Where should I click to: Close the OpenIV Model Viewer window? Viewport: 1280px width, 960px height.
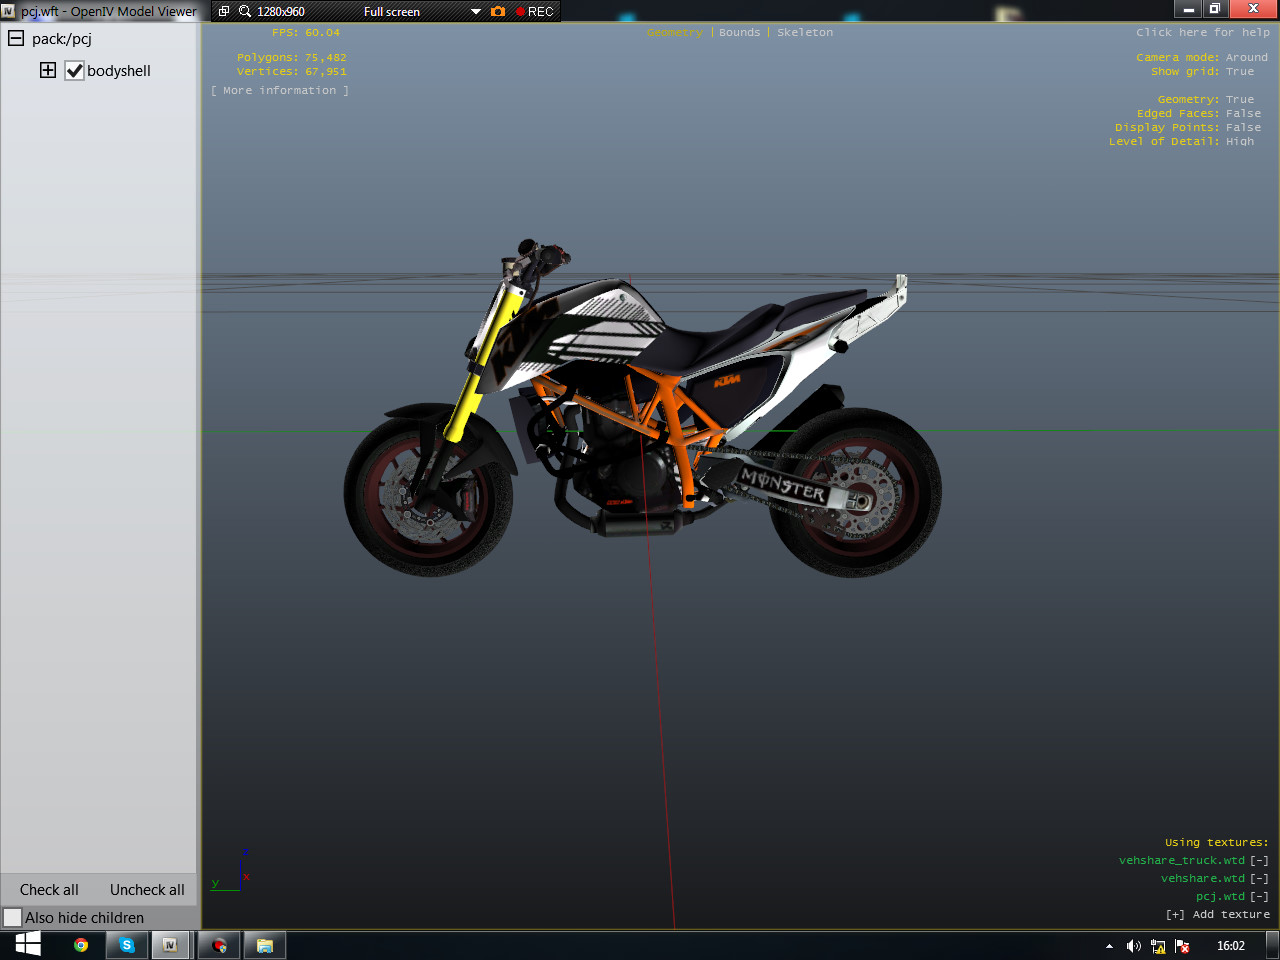pos(1254,9)
